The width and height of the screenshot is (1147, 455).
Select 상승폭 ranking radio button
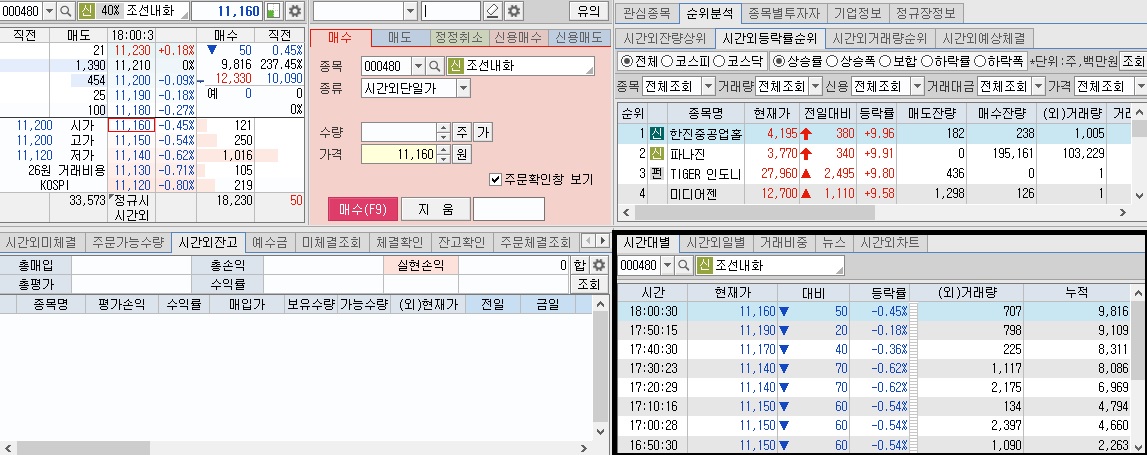(831, 61)
